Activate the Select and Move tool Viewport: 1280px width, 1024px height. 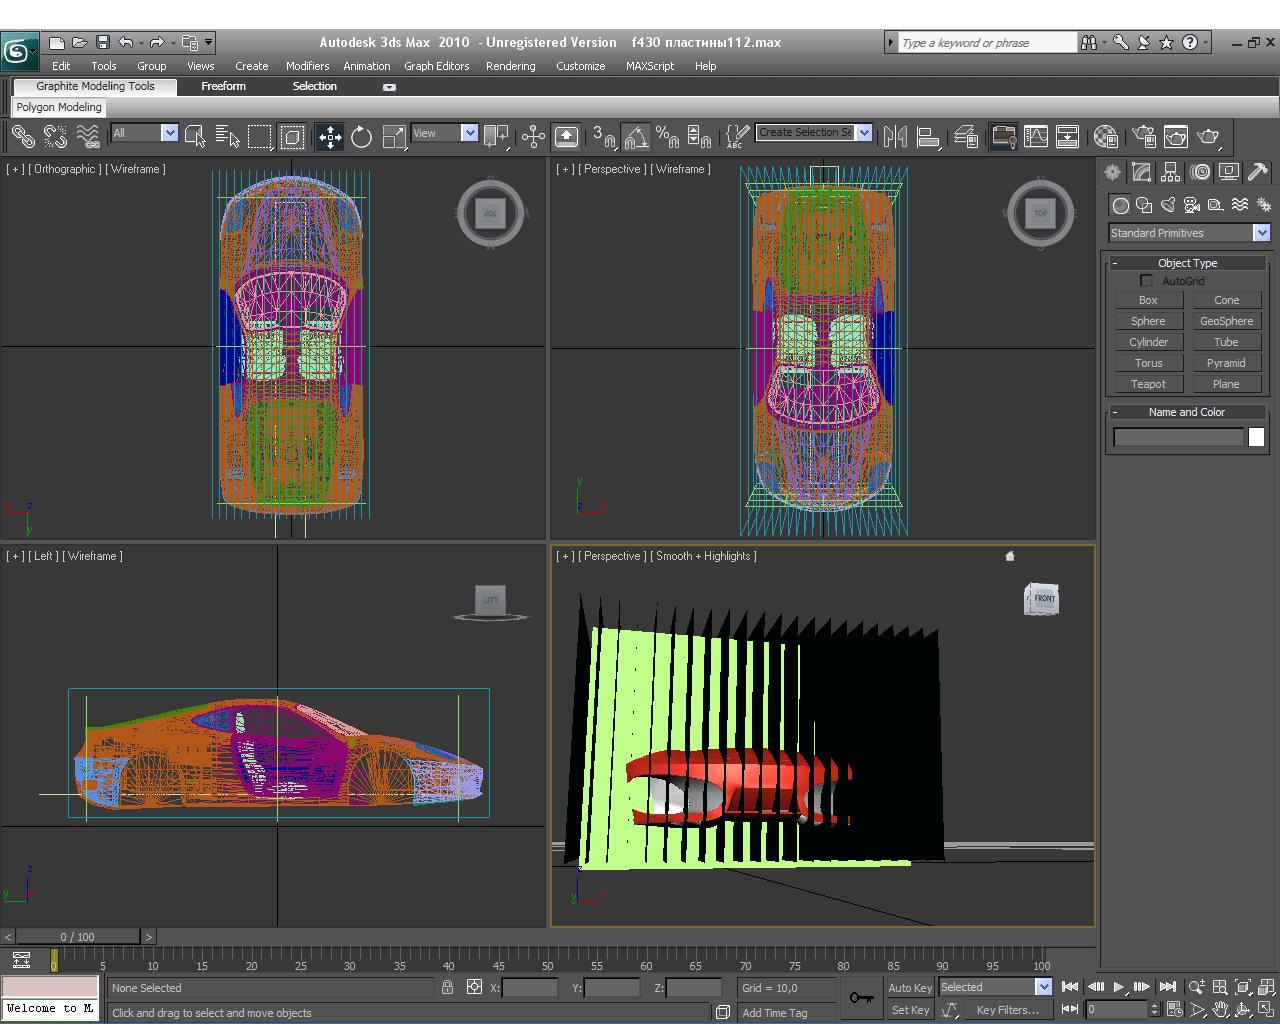329,137
